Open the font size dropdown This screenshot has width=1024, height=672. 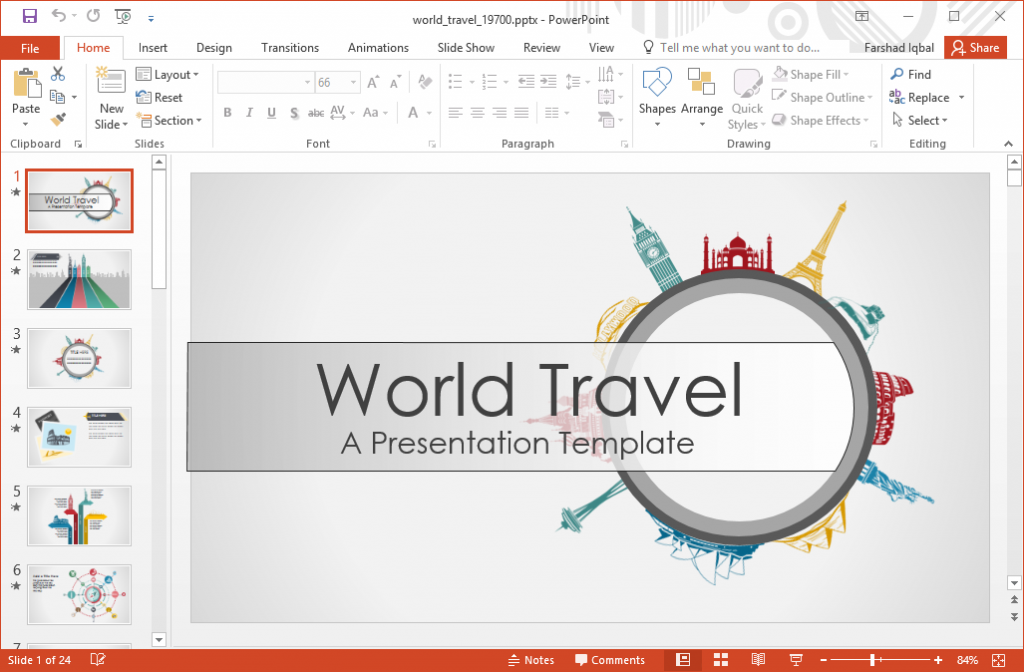tap(352, 82)
